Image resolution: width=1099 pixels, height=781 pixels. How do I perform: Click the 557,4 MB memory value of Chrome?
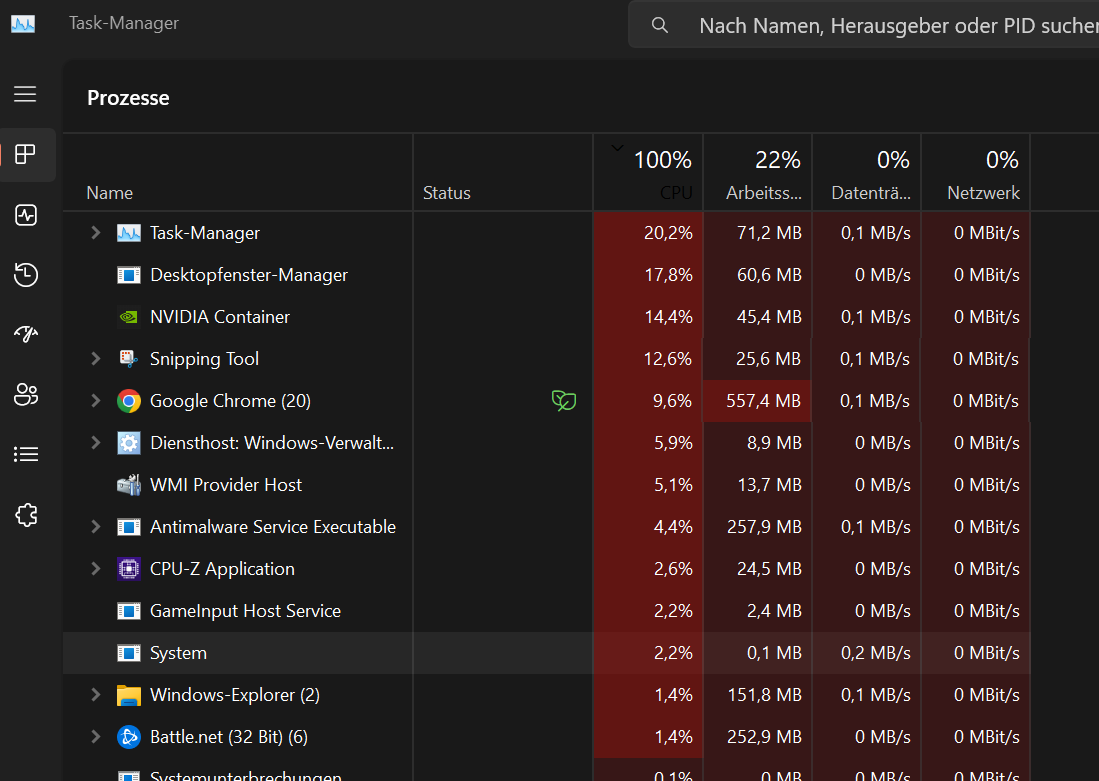click(x=763, y=401)
